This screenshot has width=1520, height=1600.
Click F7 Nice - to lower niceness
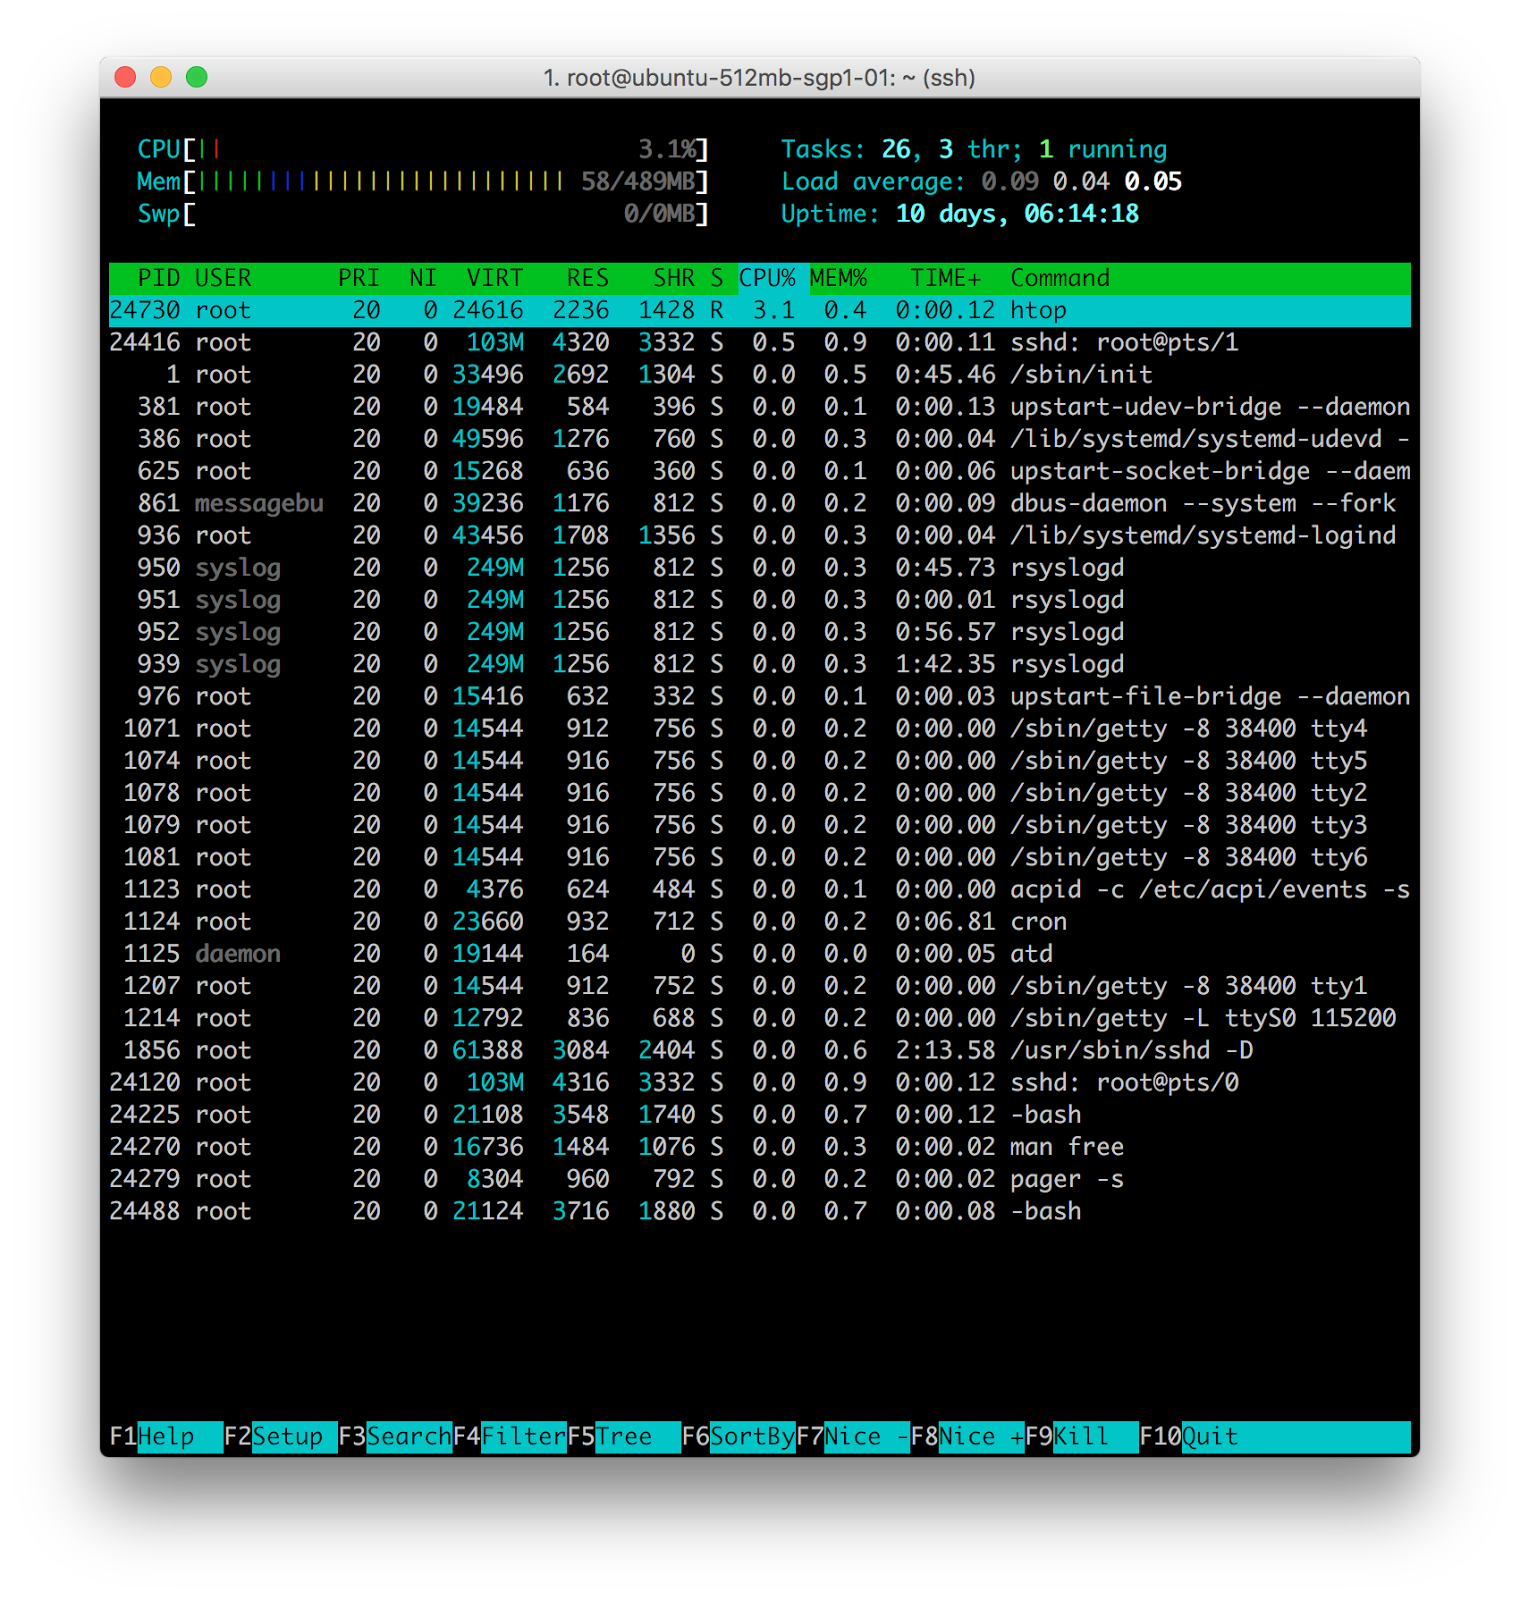[x=853, y=1437]
